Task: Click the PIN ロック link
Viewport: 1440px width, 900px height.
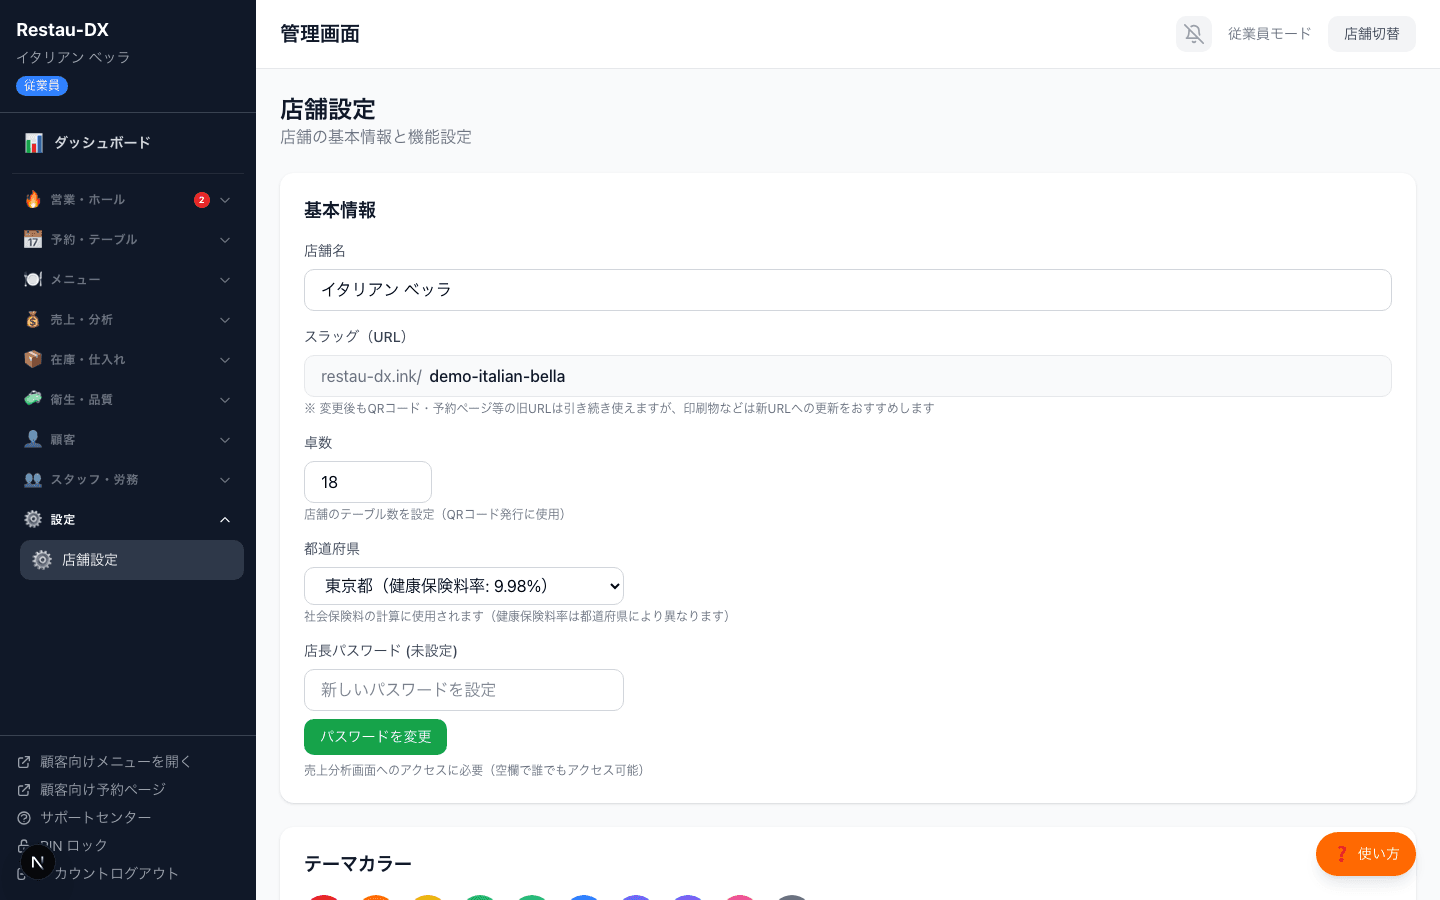Action: [74, 846]
